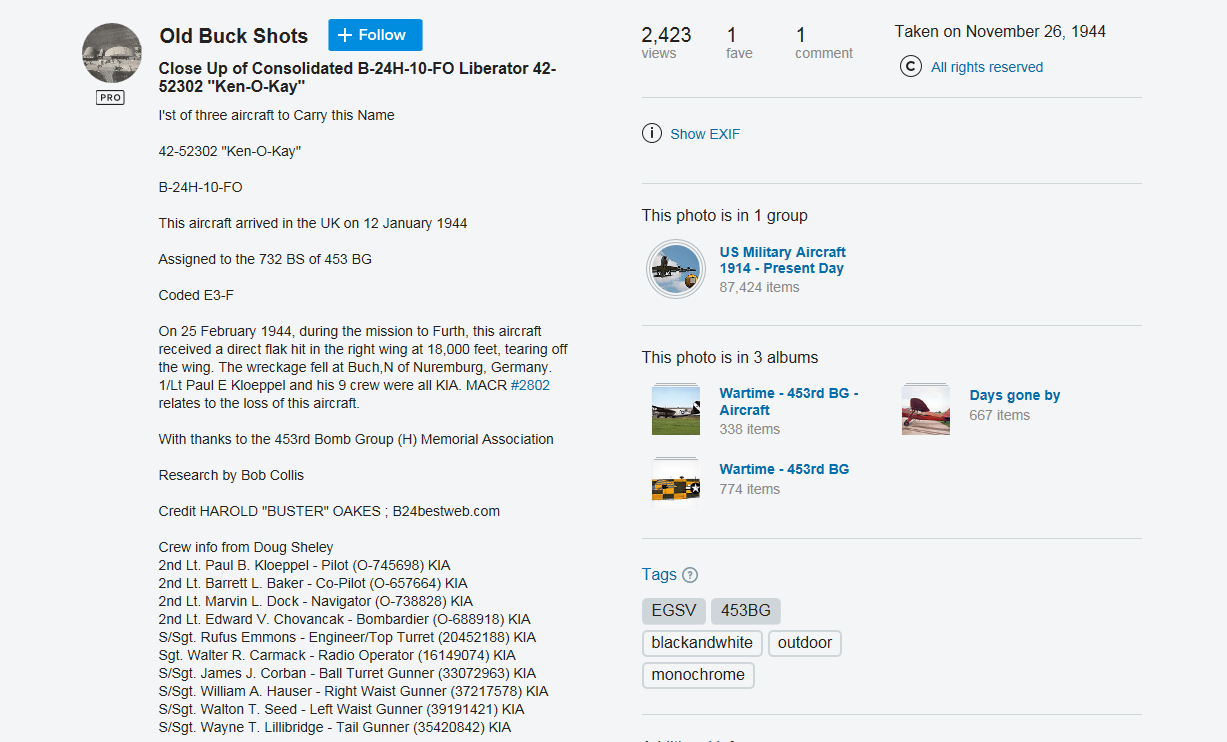Open US Military Aircraft group thumbnail

tap(675, 269)
